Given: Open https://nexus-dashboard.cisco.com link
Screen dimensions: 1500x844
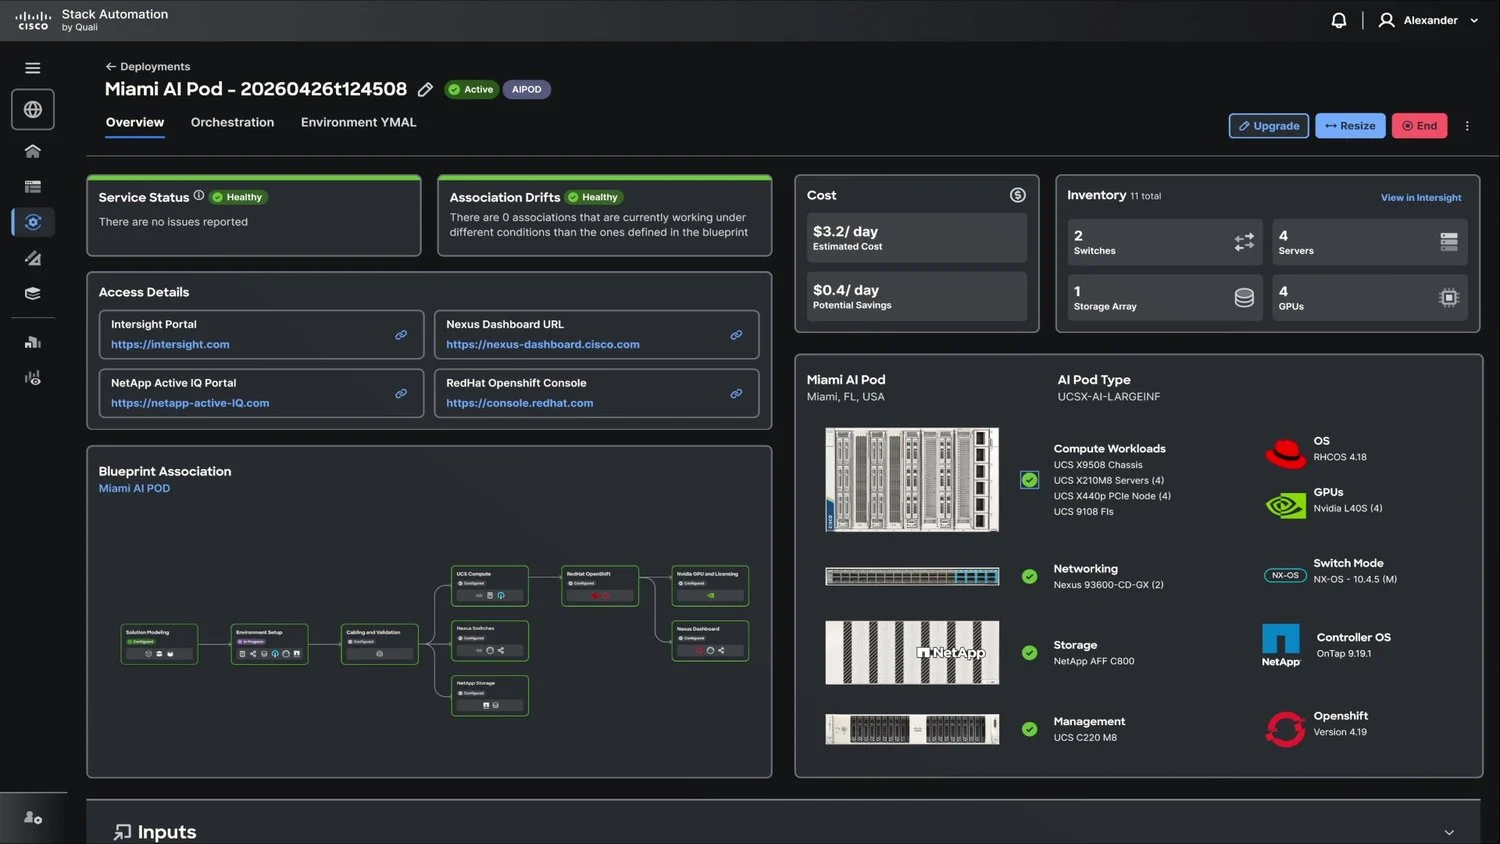Looking at the screenshot, I should click(543, 344).
